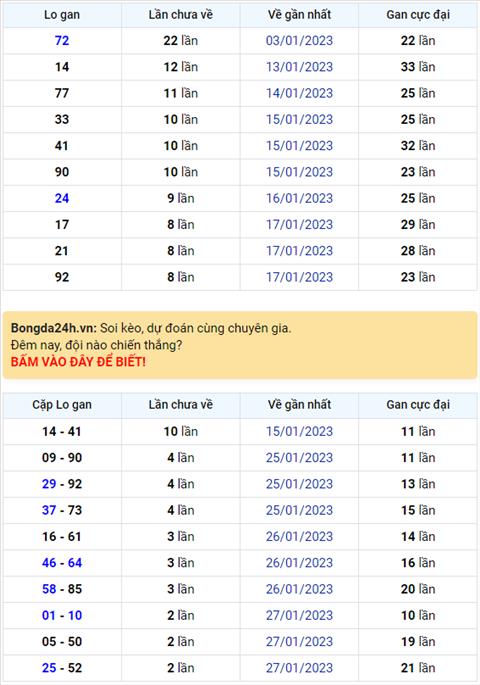Screen dimensions: 480x685
Task: Open the date link in row 58 - 85
Action: tap(299, 589)
